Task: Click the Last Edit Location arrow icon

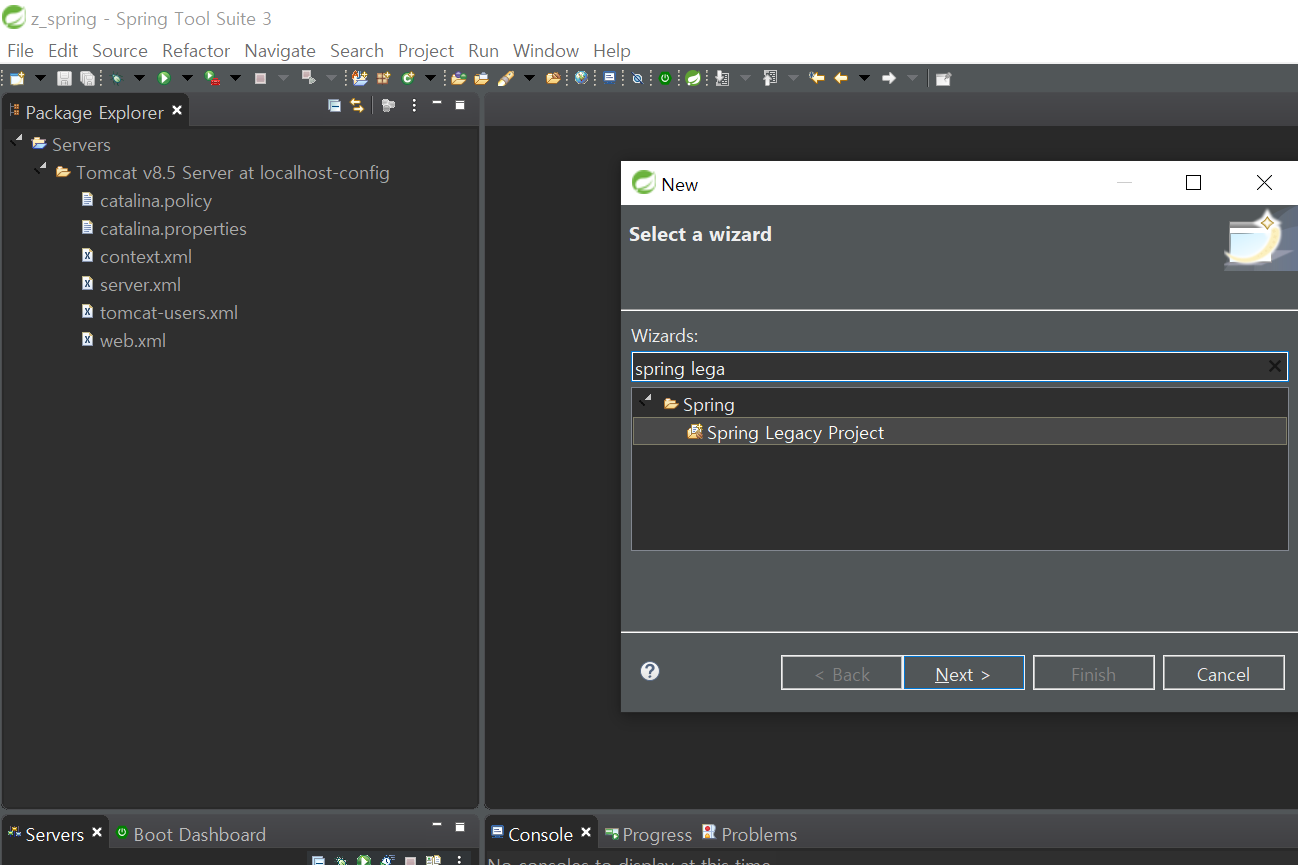Action: coord(817,78)
